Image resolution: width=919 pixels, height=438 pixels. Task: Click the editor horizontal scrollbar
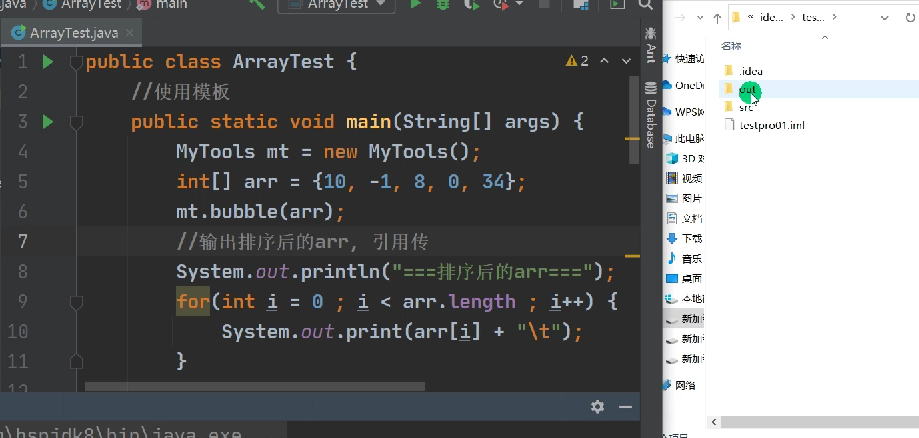click(254, 387)
